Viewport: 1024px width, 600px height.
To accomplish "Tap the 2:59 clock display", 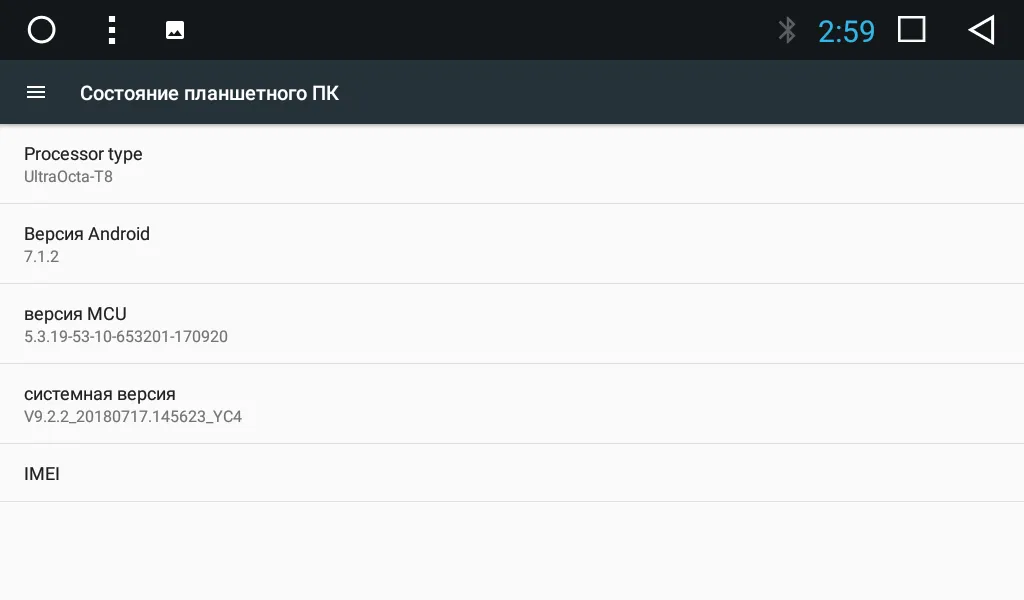I will 846,31.
